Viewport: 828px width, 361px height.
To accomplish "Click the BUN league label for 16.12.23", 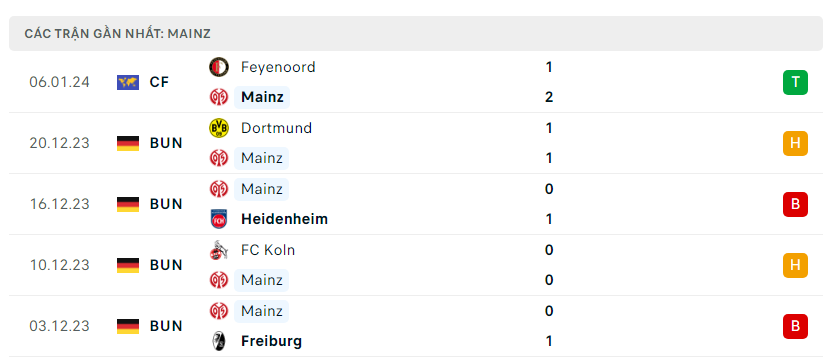I will (x=166, y=204).
